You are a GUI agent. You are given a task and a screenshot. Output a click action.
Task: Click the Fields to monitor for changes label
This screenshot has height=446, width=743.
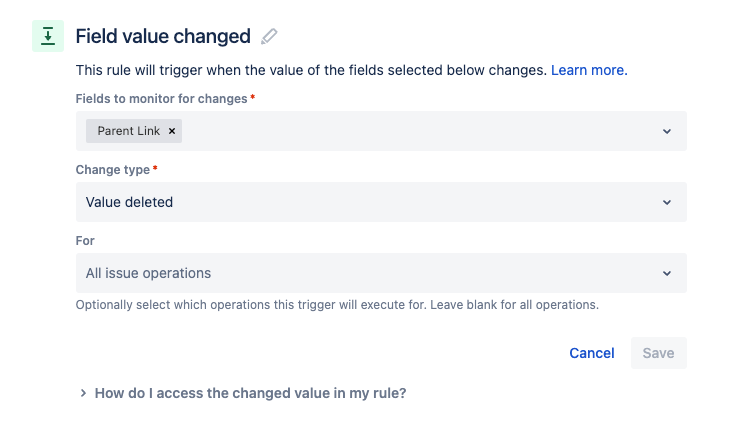(162, 99)
